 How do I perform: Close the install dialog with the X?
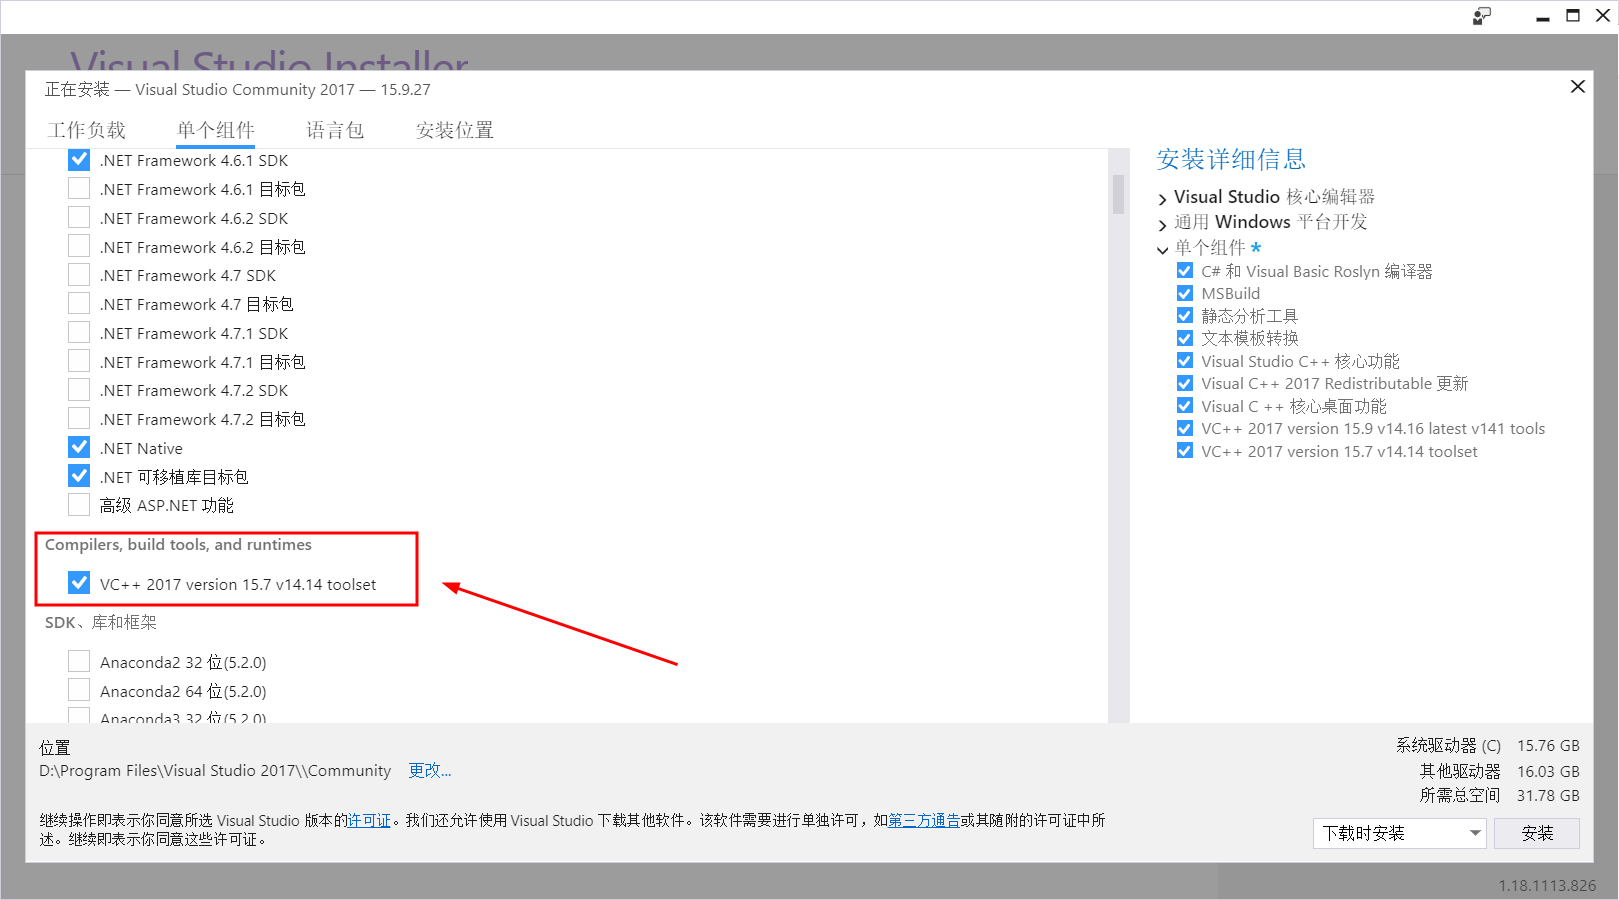tap(1578, 87)
